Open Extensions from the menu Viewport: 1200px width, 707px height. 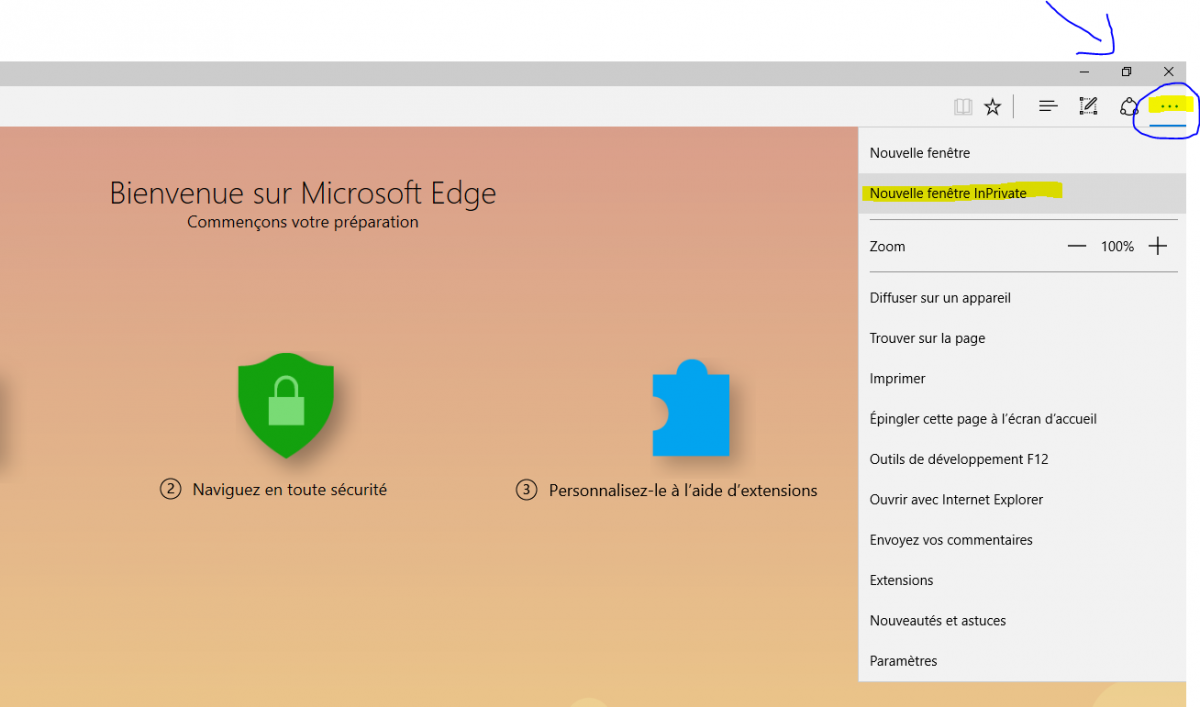[901, 580]
